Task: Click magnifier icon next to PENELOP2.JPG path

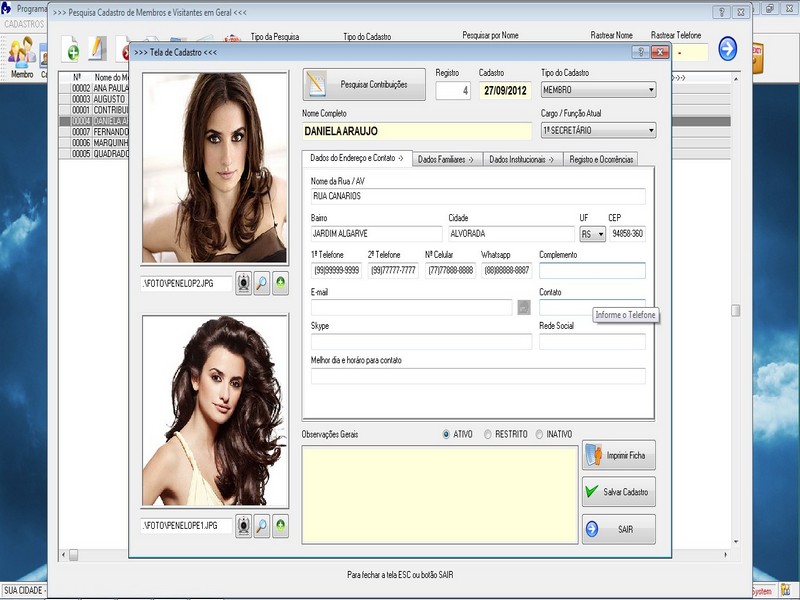Action: point(262,283)
